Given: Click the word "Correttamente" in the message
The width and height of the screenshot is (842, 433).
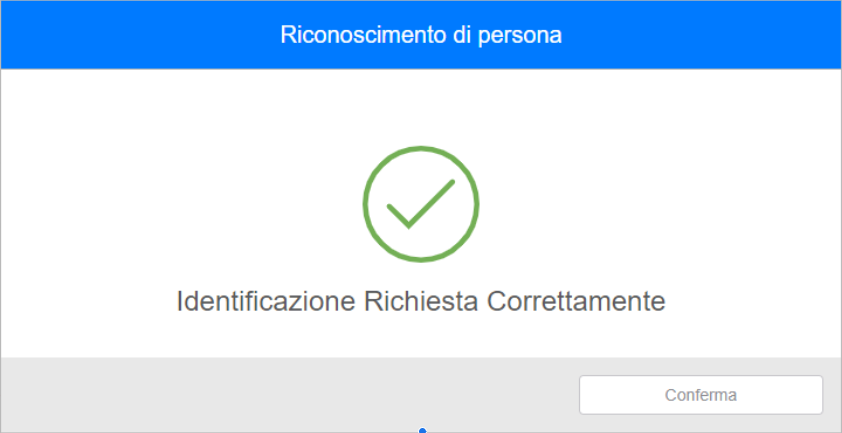Looking at the screenshot, I should [576, 301].
